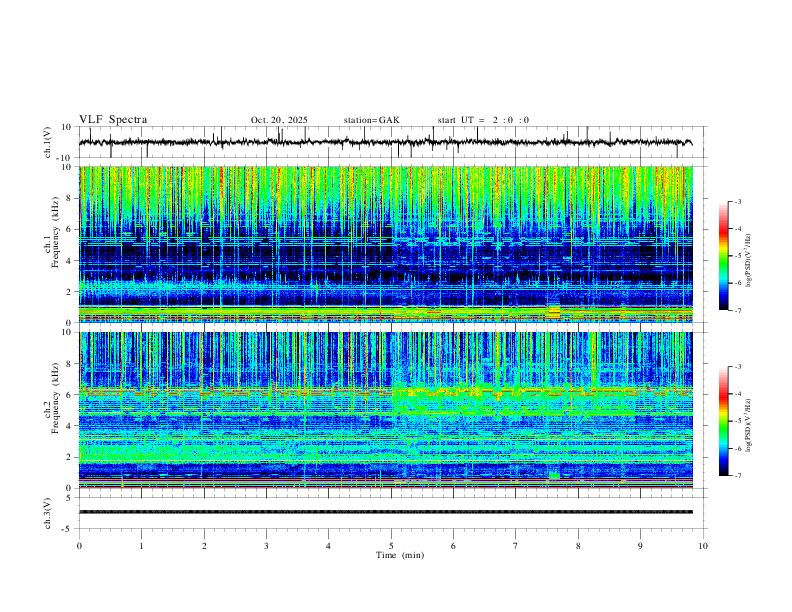792x612 pixels.
Task: Select the "Oct. 20, 2025" date text
Action: (279, 120)
